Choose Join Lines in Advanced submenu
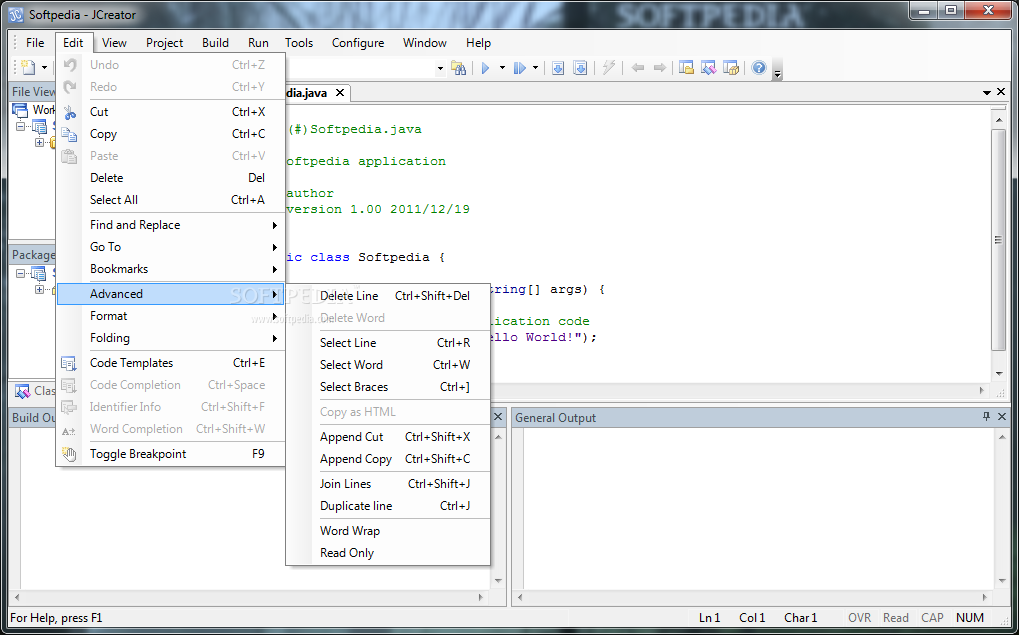The image size is (1019, 635). tap(388, 484)
